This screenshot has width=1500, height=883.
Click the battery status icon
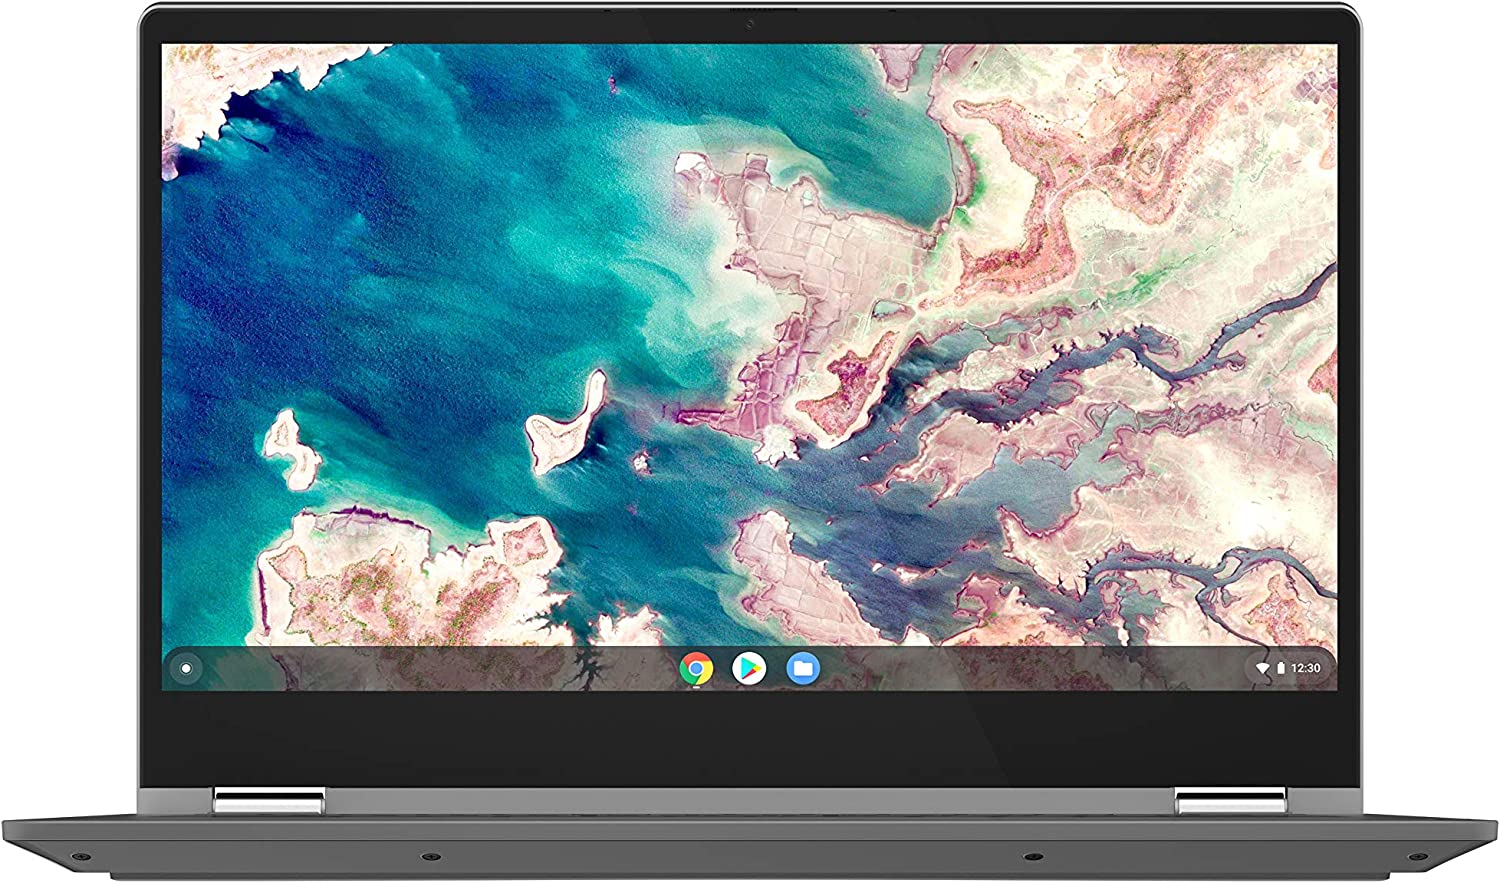click(x=1280, y=668)
